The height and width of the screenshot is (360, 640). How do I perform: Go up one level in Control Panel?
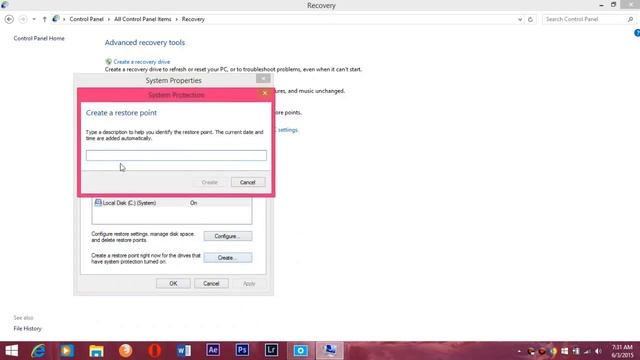tap(44, 19)
